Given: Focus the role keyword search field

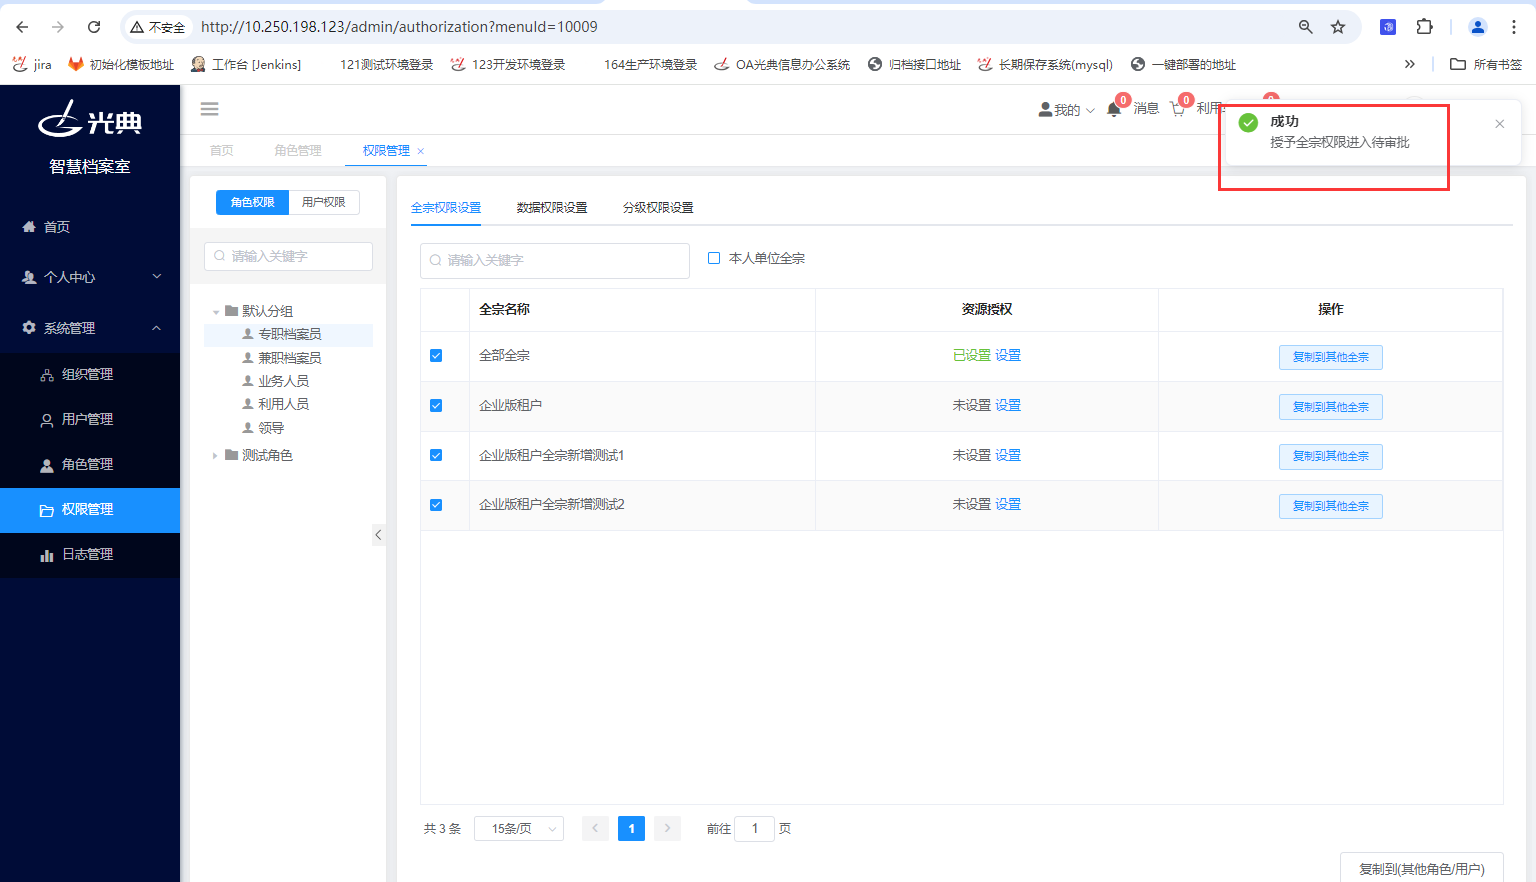Looking at the screenshot, I should [x=288, y=256].
